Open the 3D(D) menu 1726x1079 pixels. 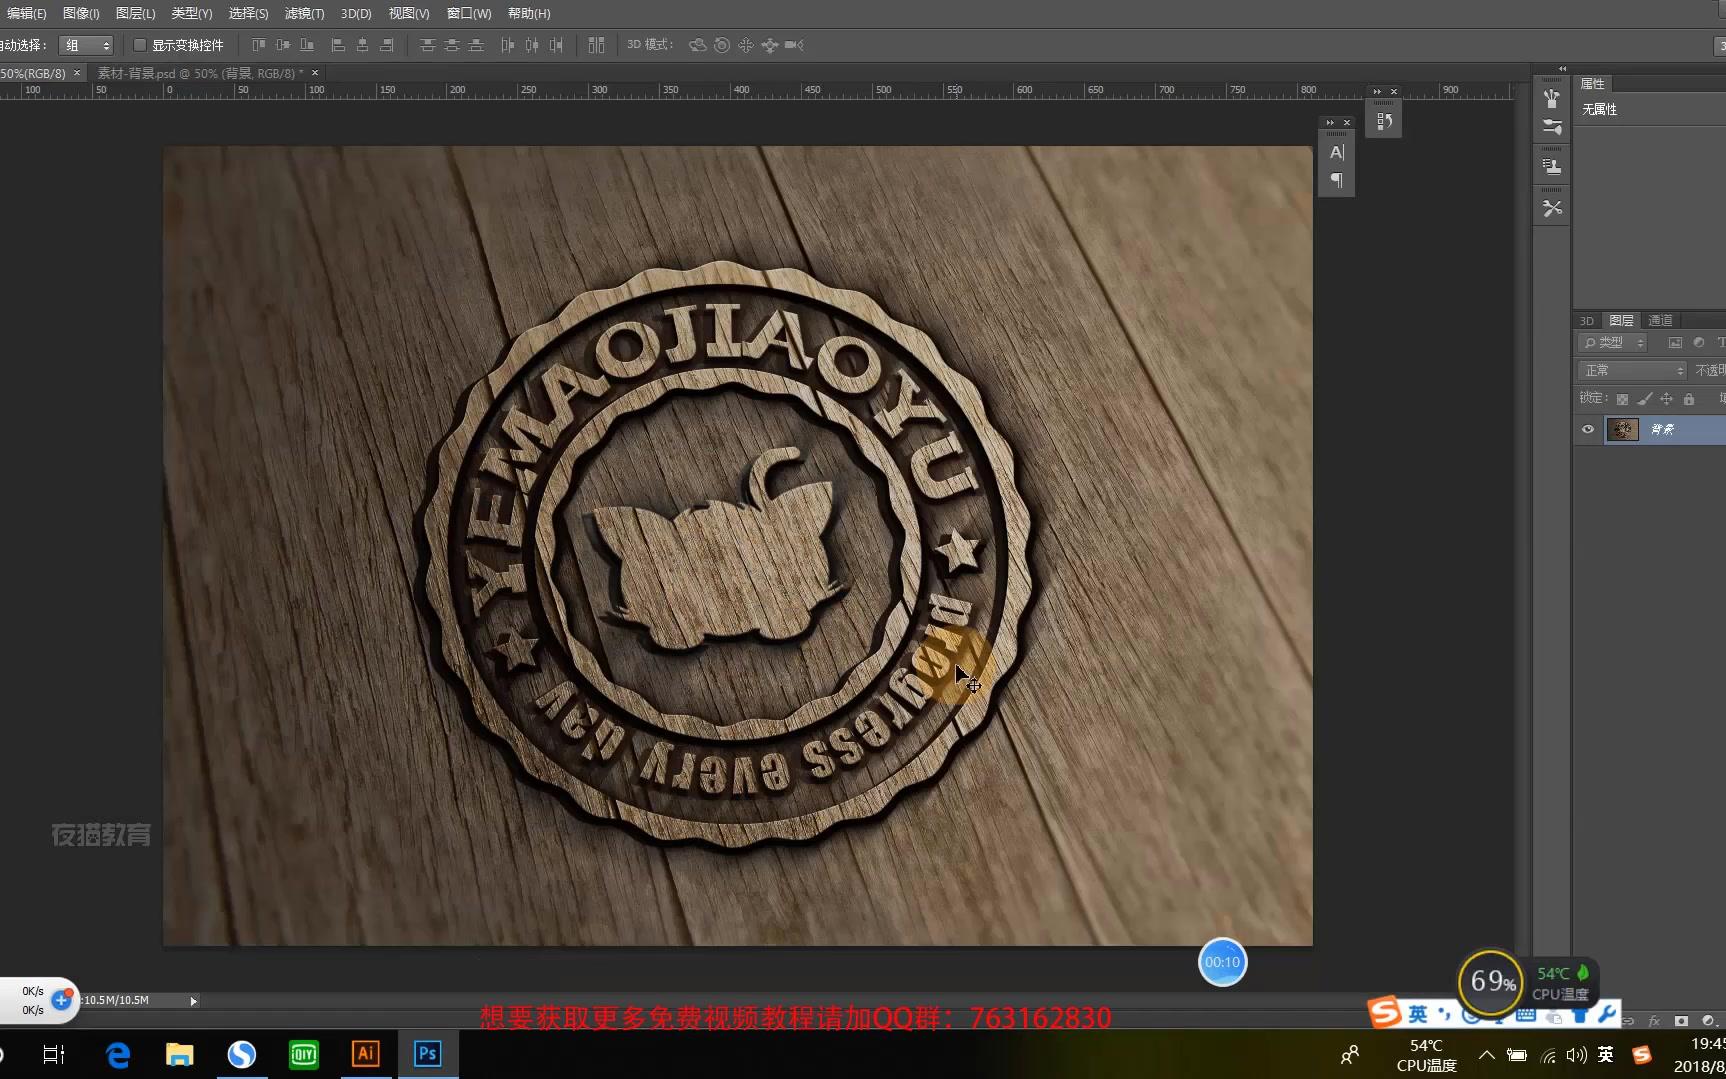tap(356, 13)
